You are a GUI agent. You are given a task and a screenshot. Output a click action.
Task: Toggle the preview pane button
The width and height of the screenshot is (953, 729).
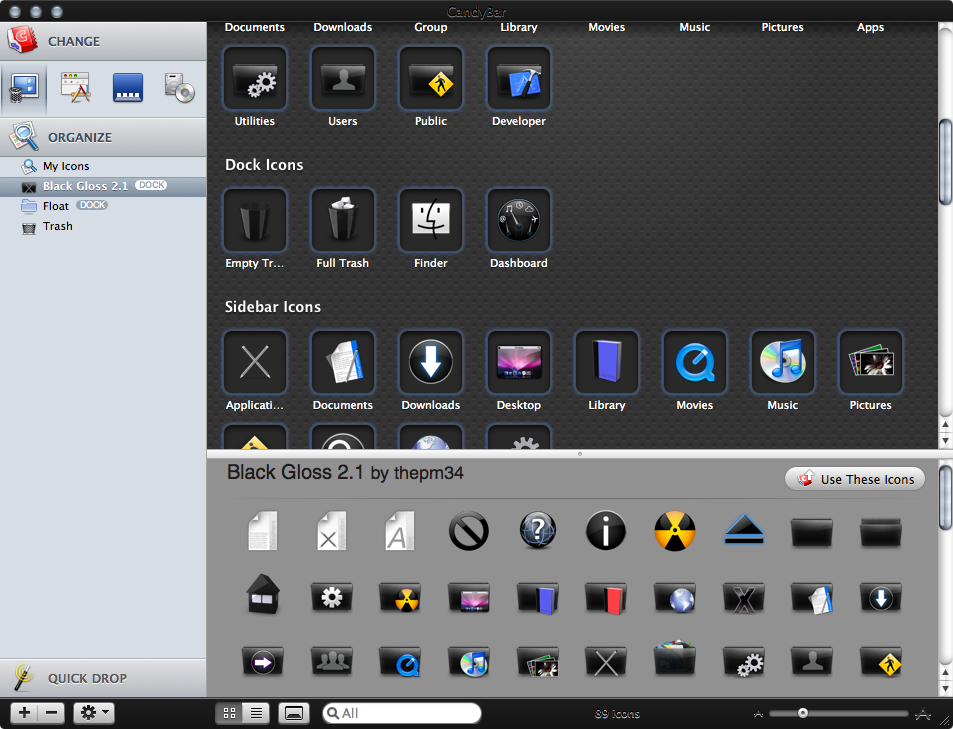coord(294,713)
